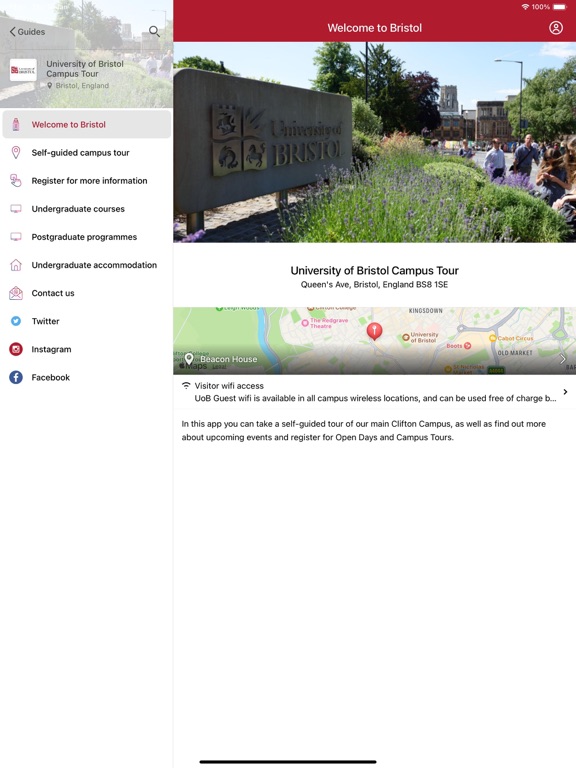576x768 pixels.
Task: Click the Instagram camera icon
Action: tap(16, 349)
